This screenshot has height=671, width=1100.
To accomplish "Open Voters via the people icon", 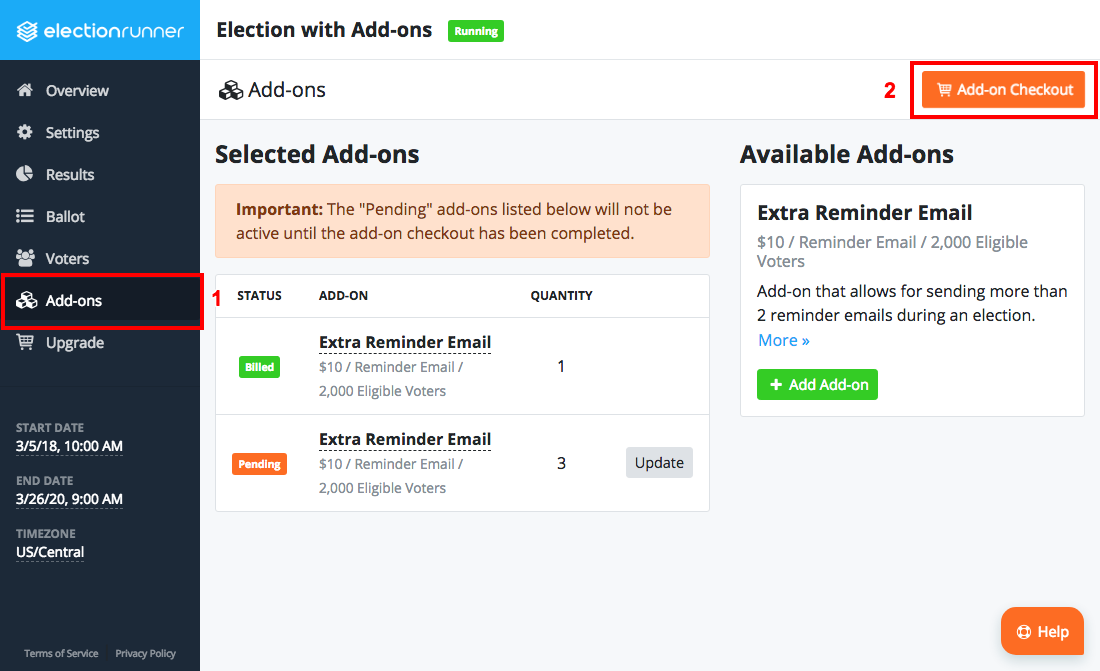I will 27,257.
